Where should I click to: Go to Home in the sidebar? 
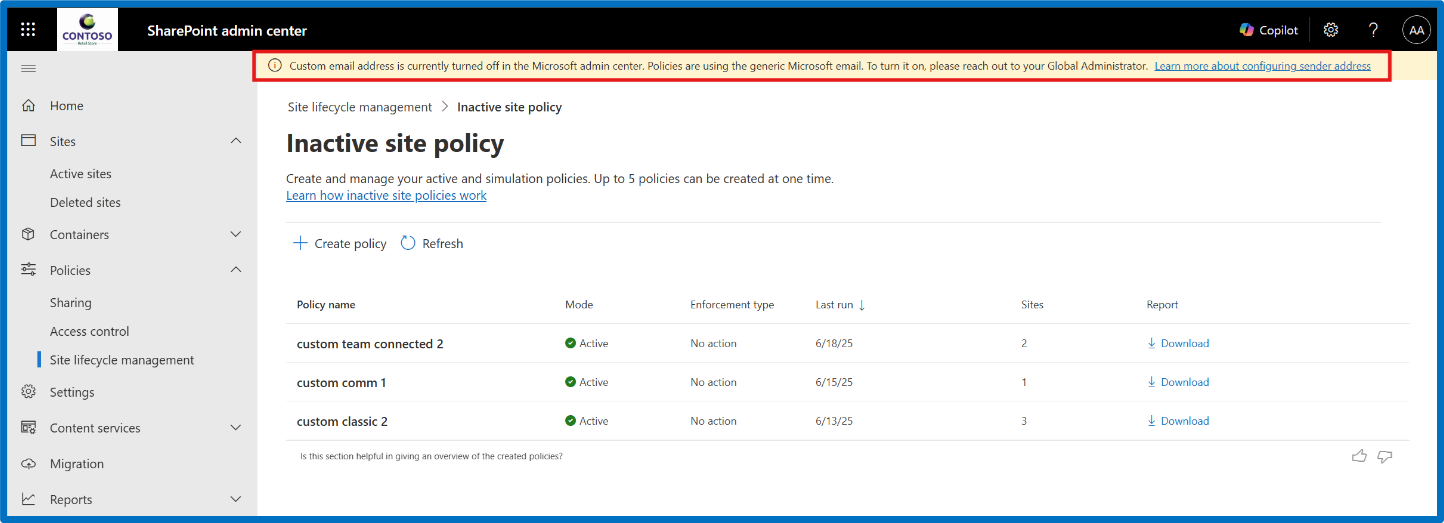(67, 105)
